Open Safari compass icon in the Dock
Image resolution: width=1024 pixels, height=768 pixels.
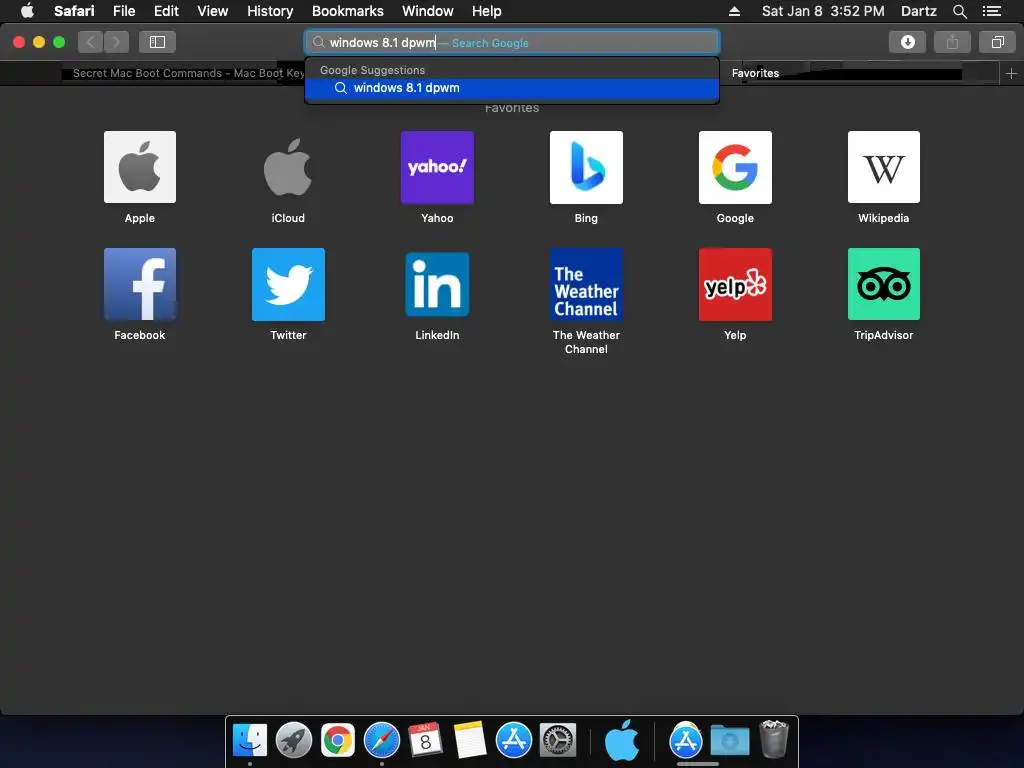381,741
